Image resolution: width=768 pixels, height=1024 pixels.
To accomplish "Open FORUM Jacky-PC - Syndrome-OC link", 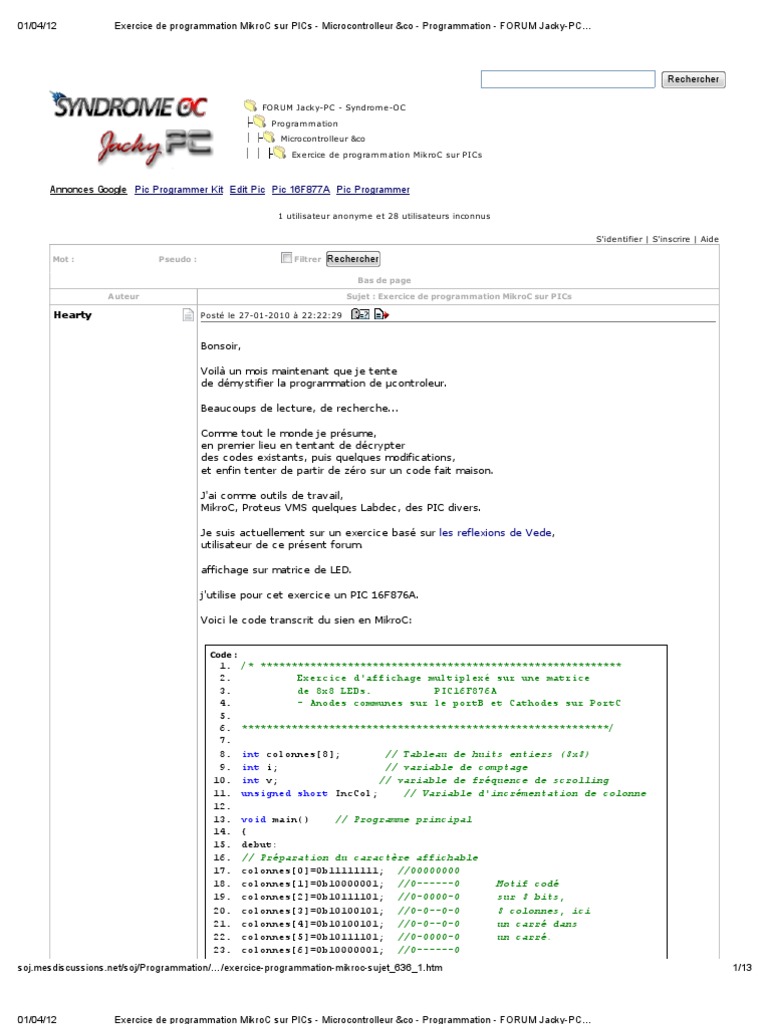I will (334, 108).
